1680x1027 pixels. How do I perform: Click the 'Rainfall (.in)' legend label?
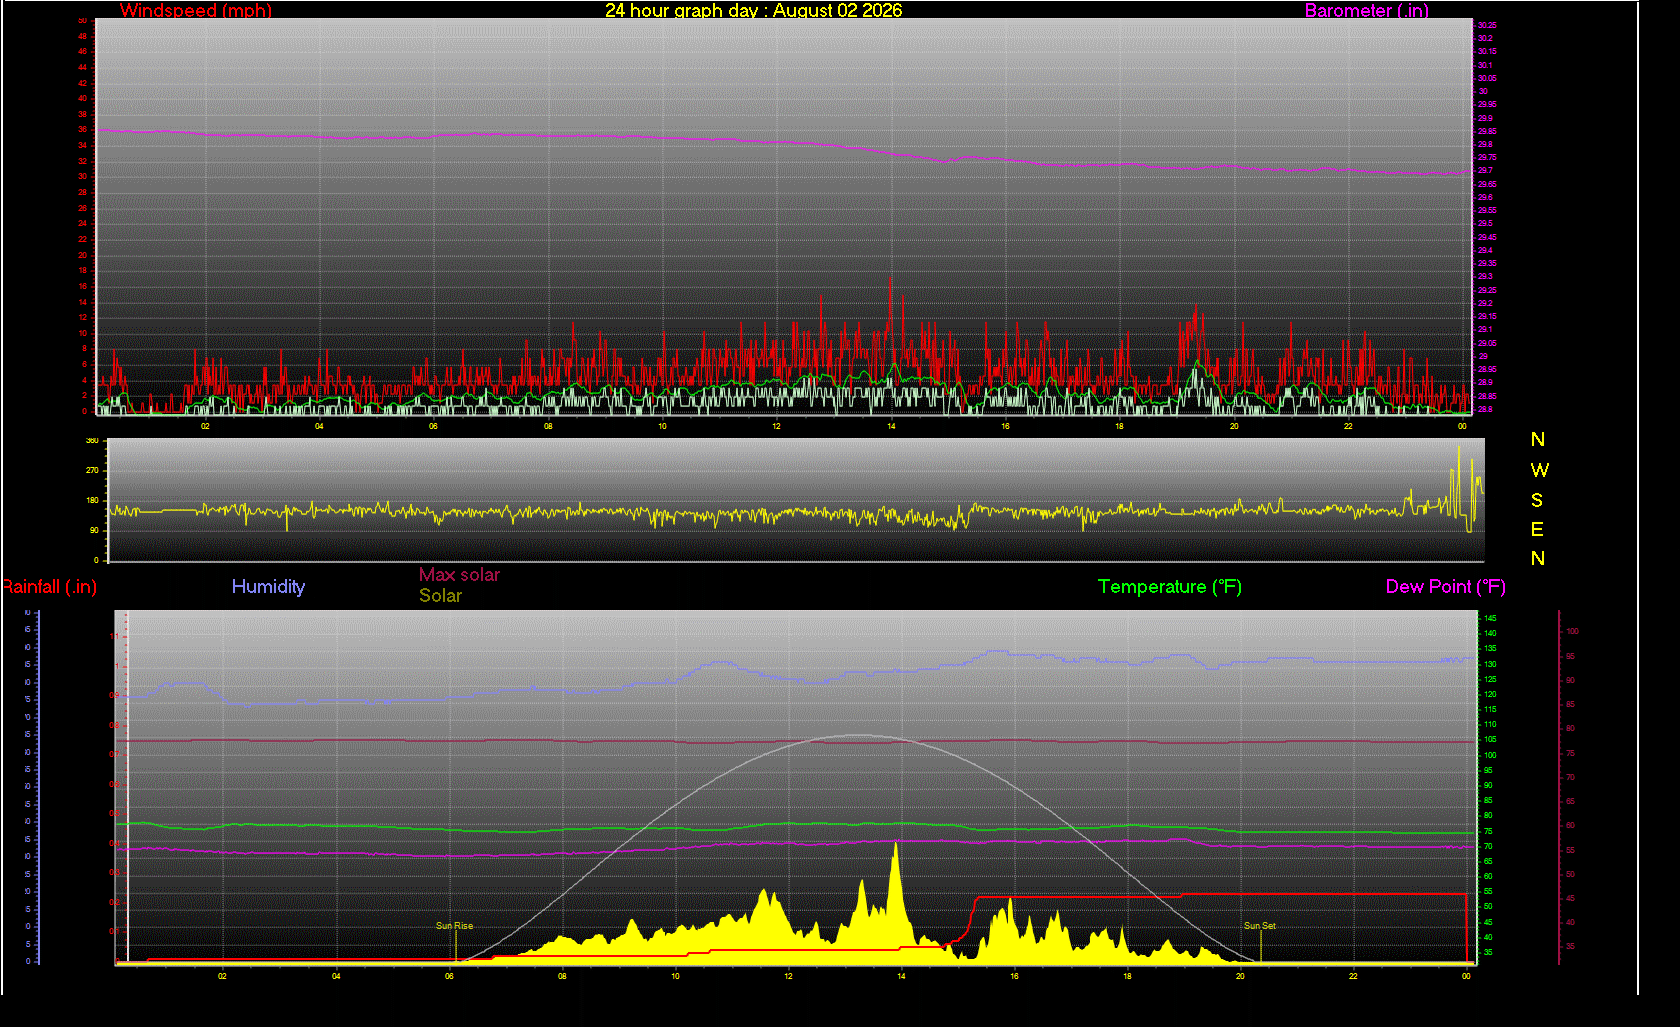(49, 587)
